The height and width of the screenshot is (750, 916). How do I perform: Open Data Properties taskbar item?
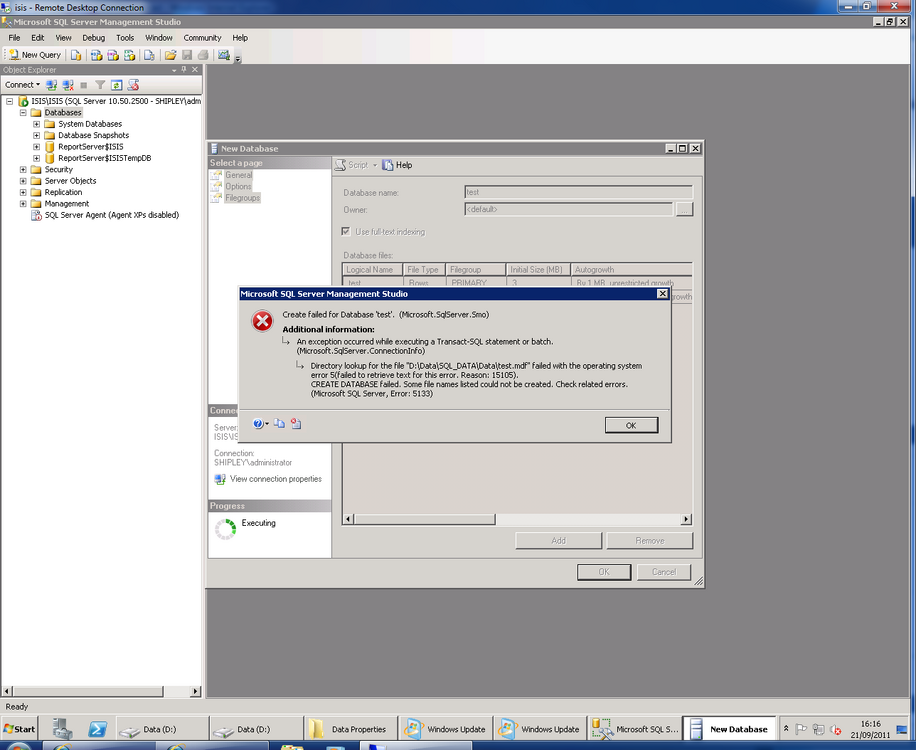tap(351, 729)
